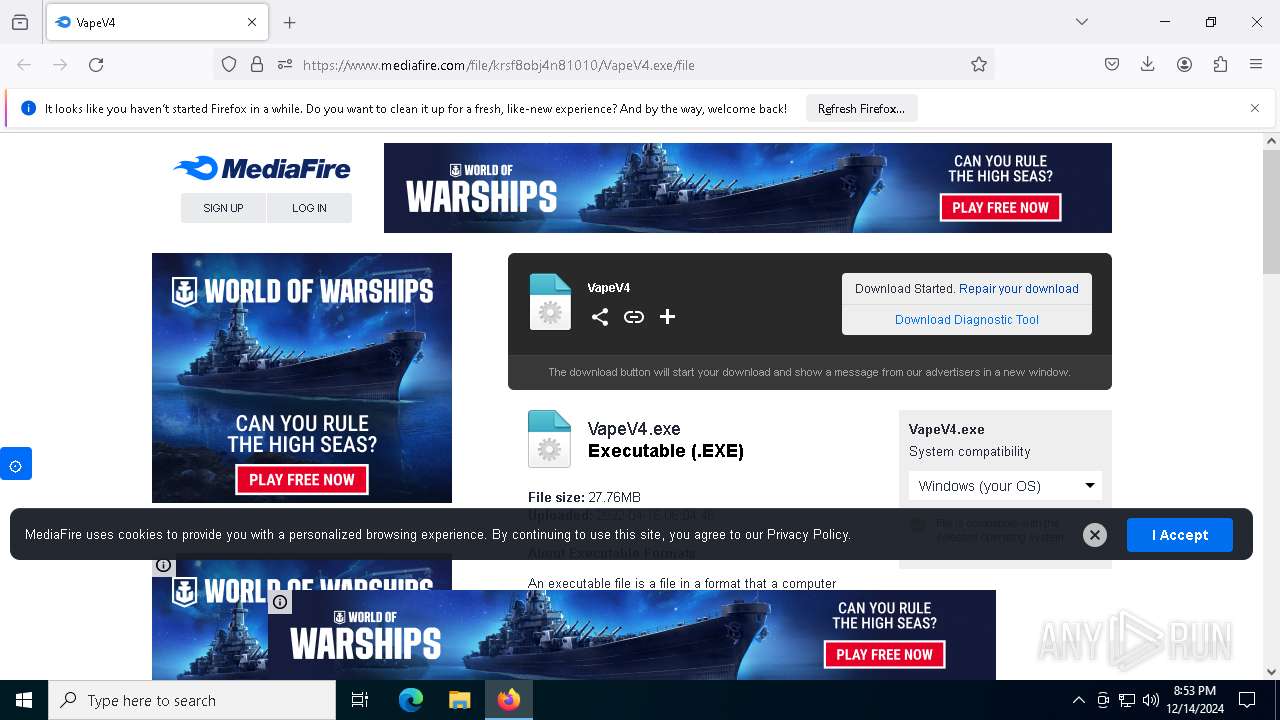
Task: Open the Firefox tab list icon
Action: point(20,22)
